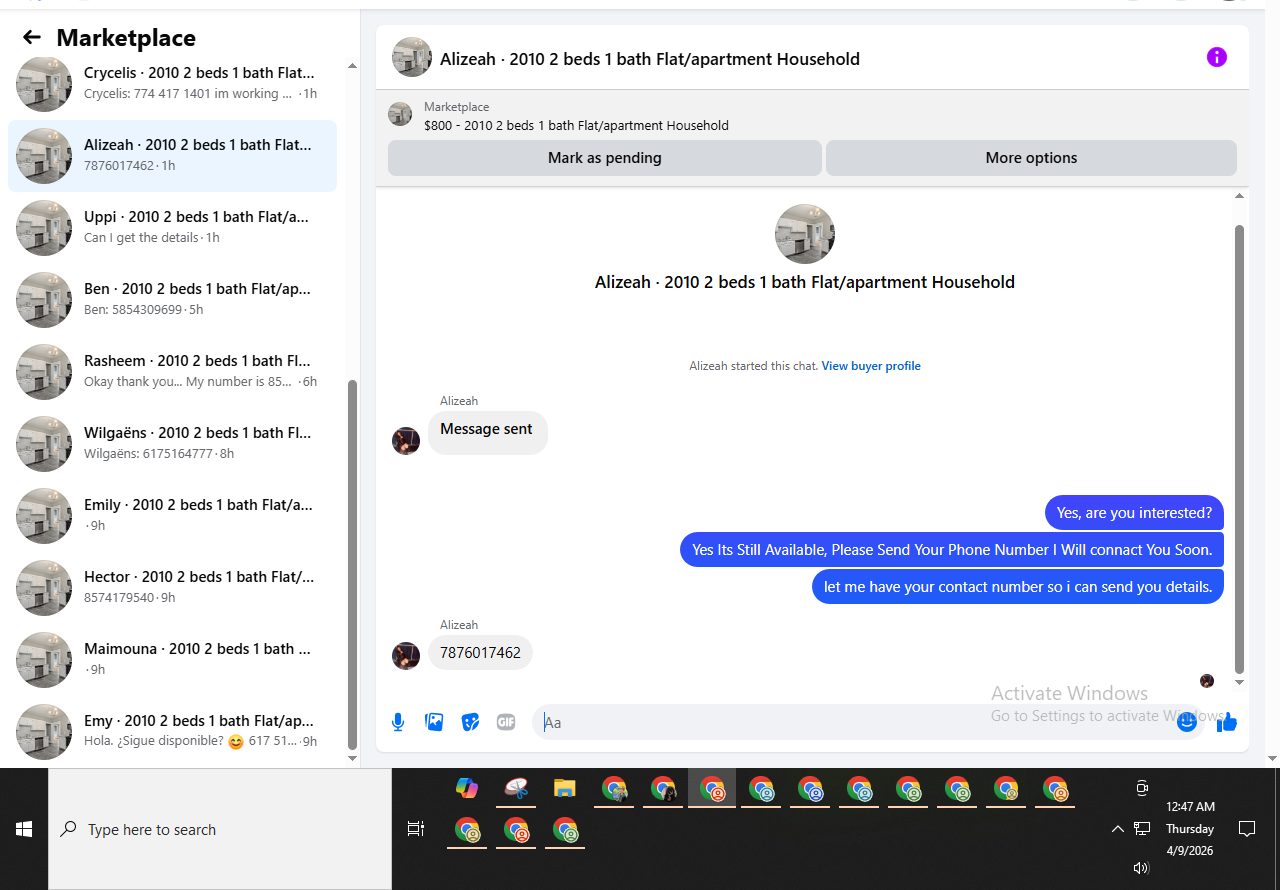Click 'Yes Its Still Available' message bubble
1280x890 pixels.
coord(952,550)
